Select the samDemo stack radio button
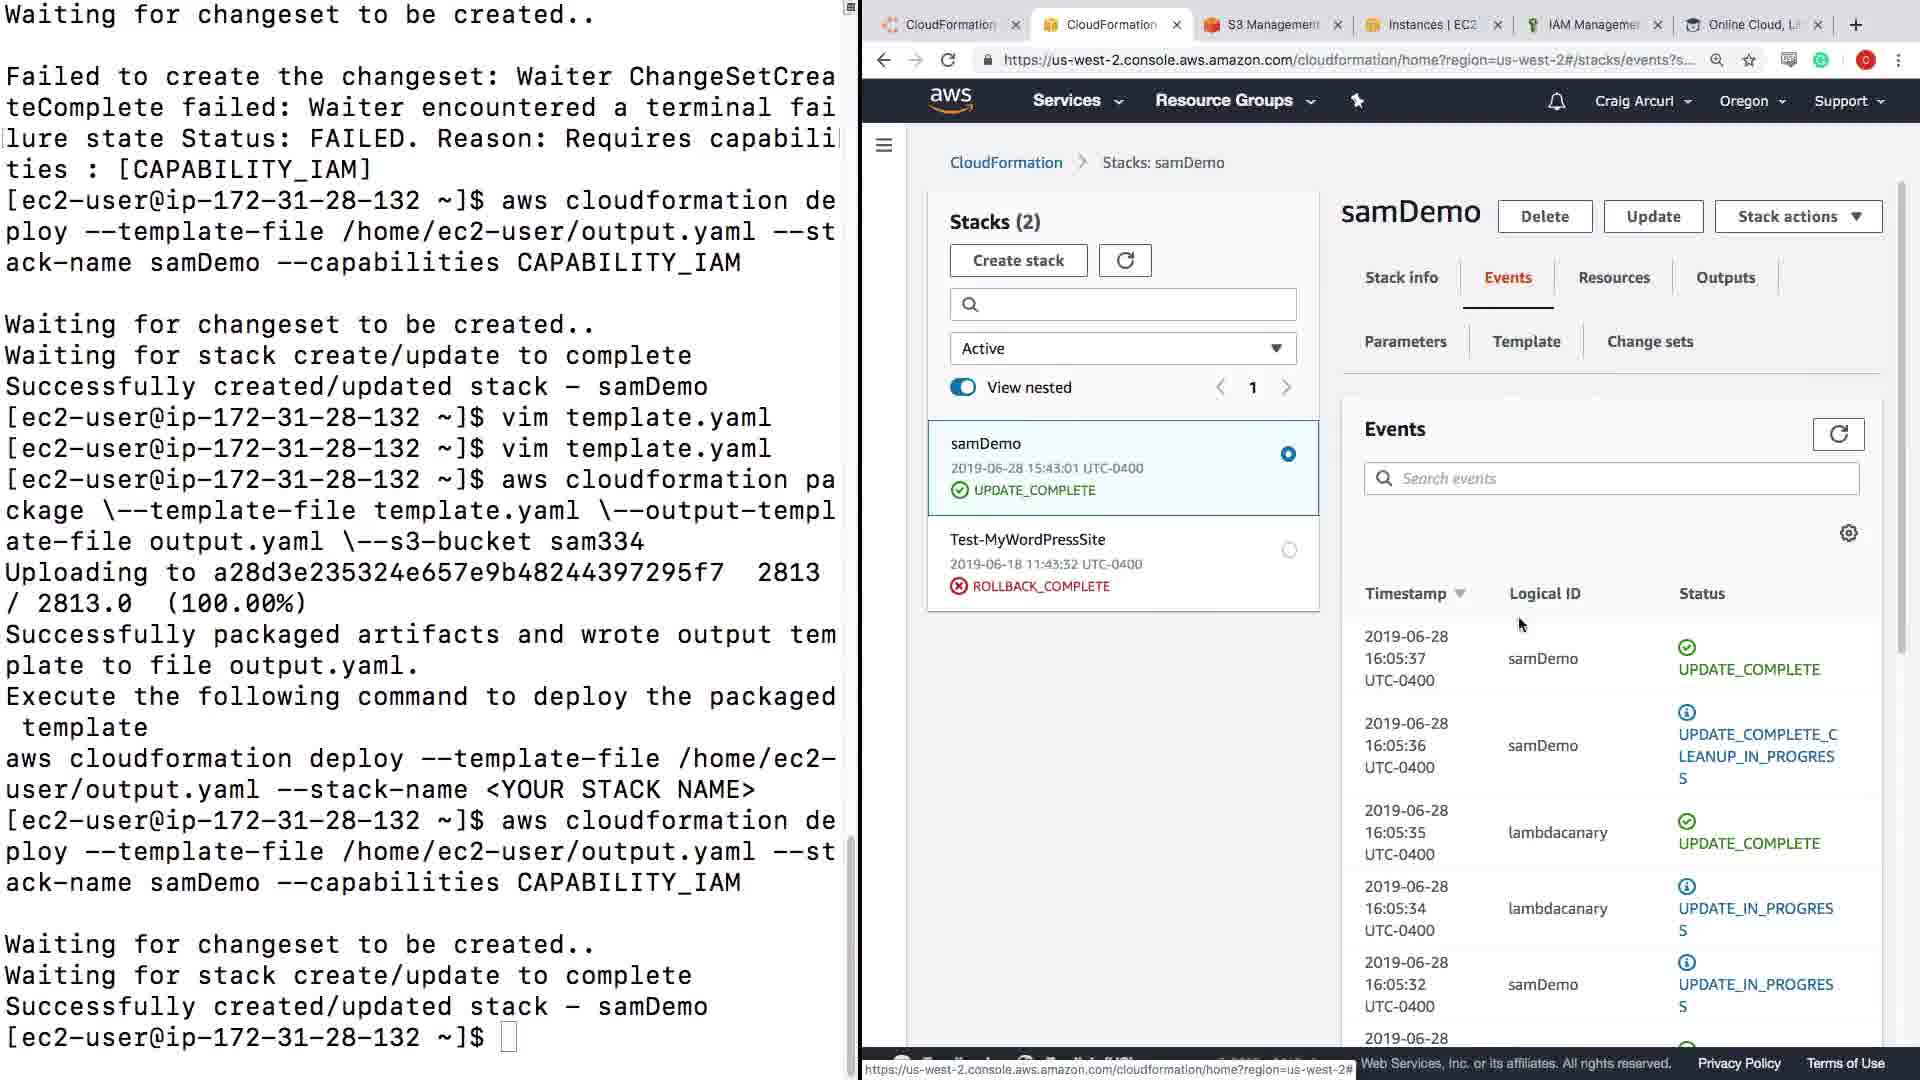Screen dimensions: 1920x1080 (x=1288, y=454)
